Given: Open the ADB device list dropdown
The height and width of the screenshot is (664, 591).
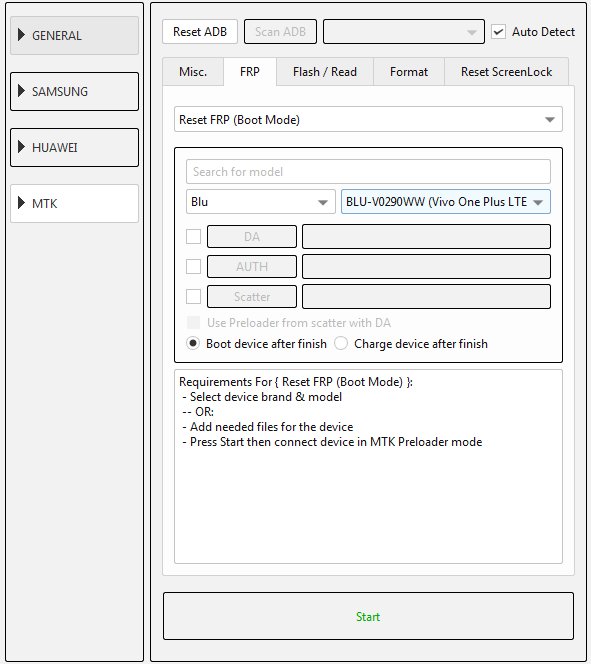Looking at the screenshot, I should point(404,32).
